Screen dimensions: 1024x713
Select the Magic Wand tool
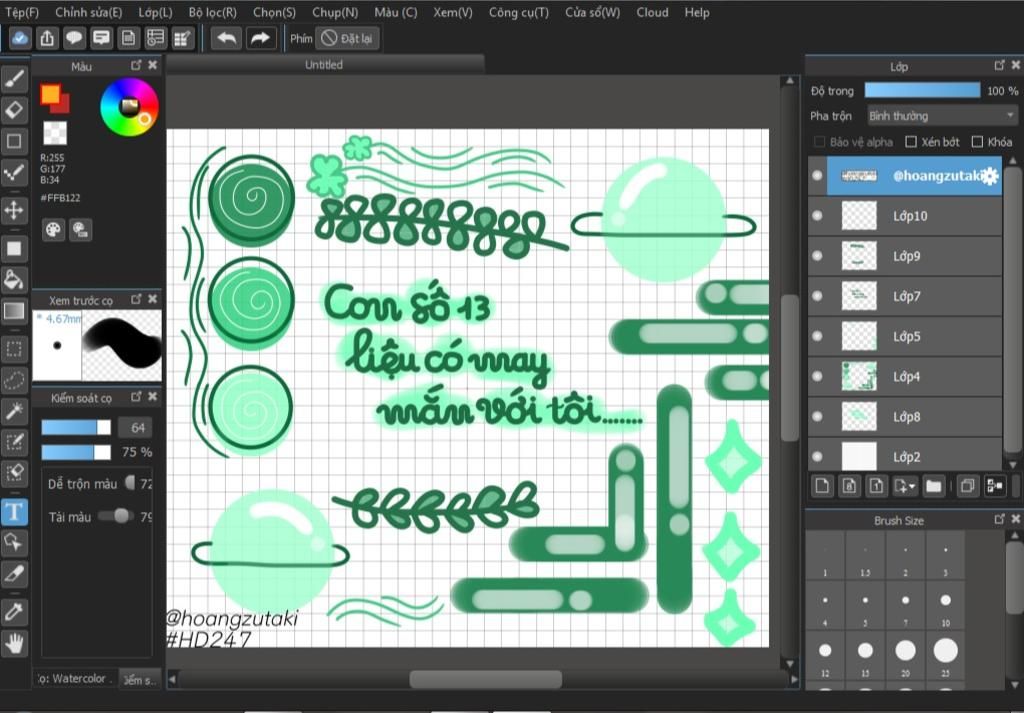(14, 411)
